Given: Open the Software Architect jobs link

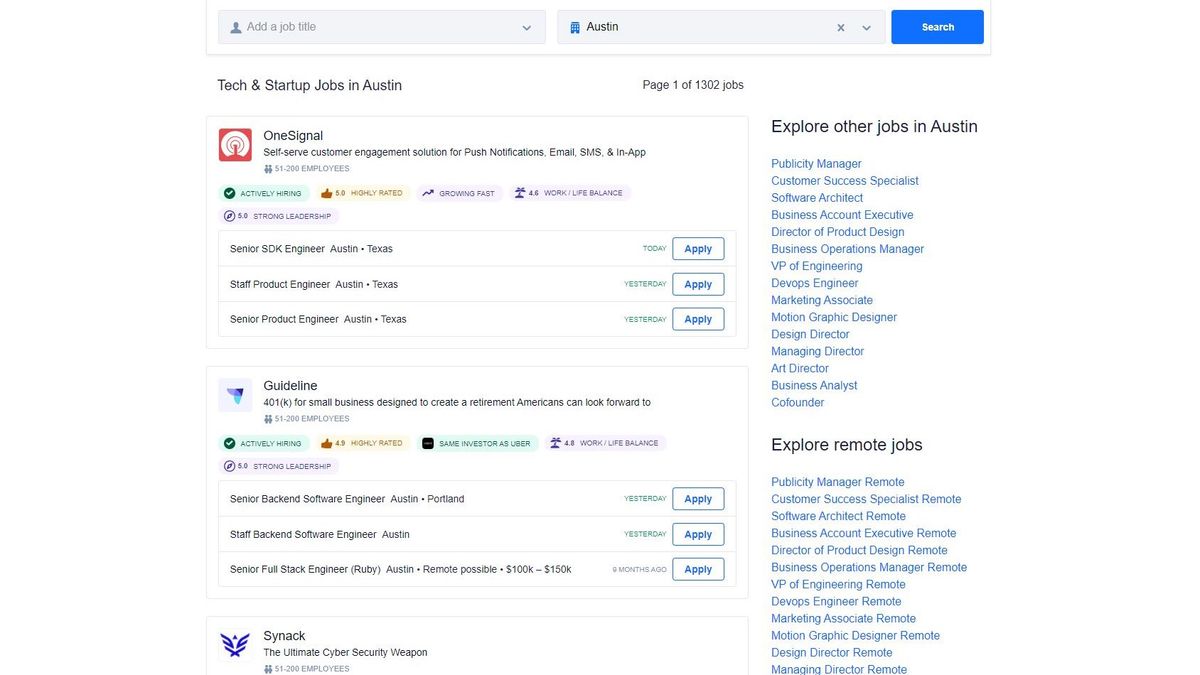Looking at the screenshot, I should point(817,198).
